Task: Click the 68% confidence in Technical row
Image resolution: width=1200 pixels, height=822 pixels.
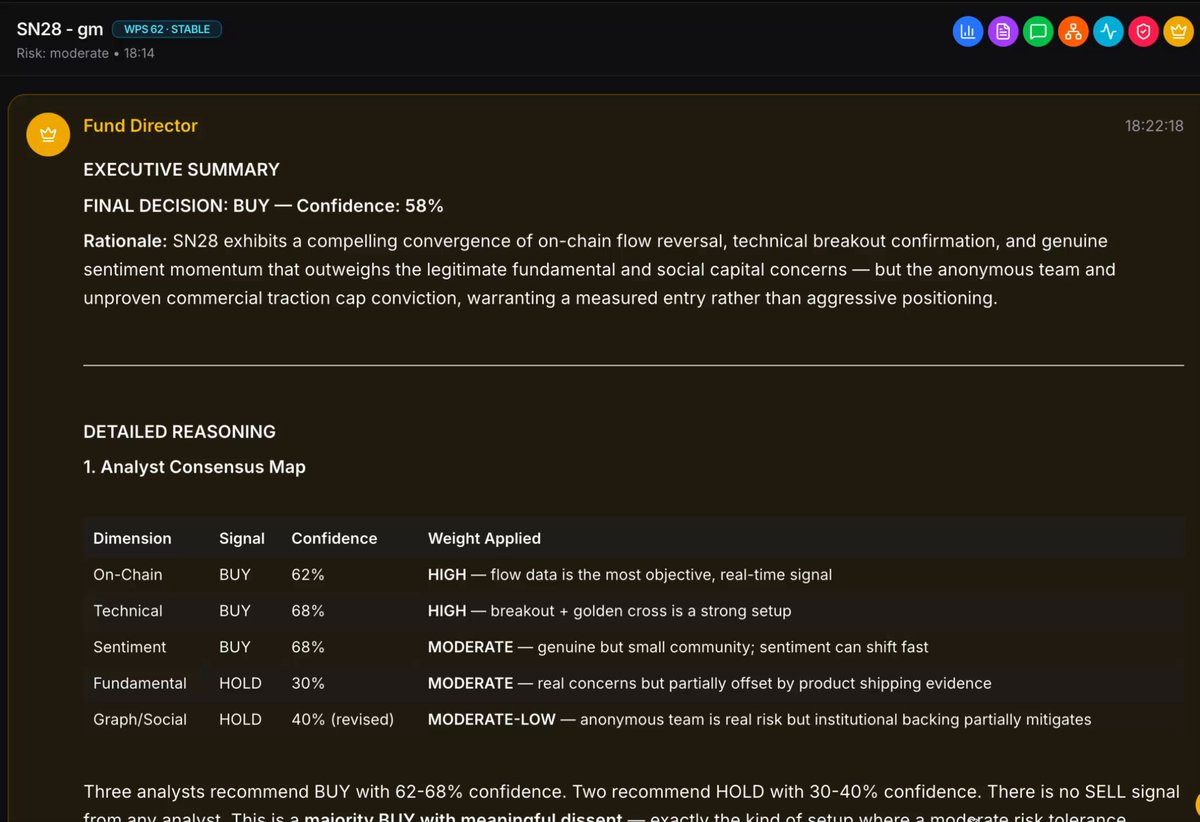Action: (x=308, y=611)
